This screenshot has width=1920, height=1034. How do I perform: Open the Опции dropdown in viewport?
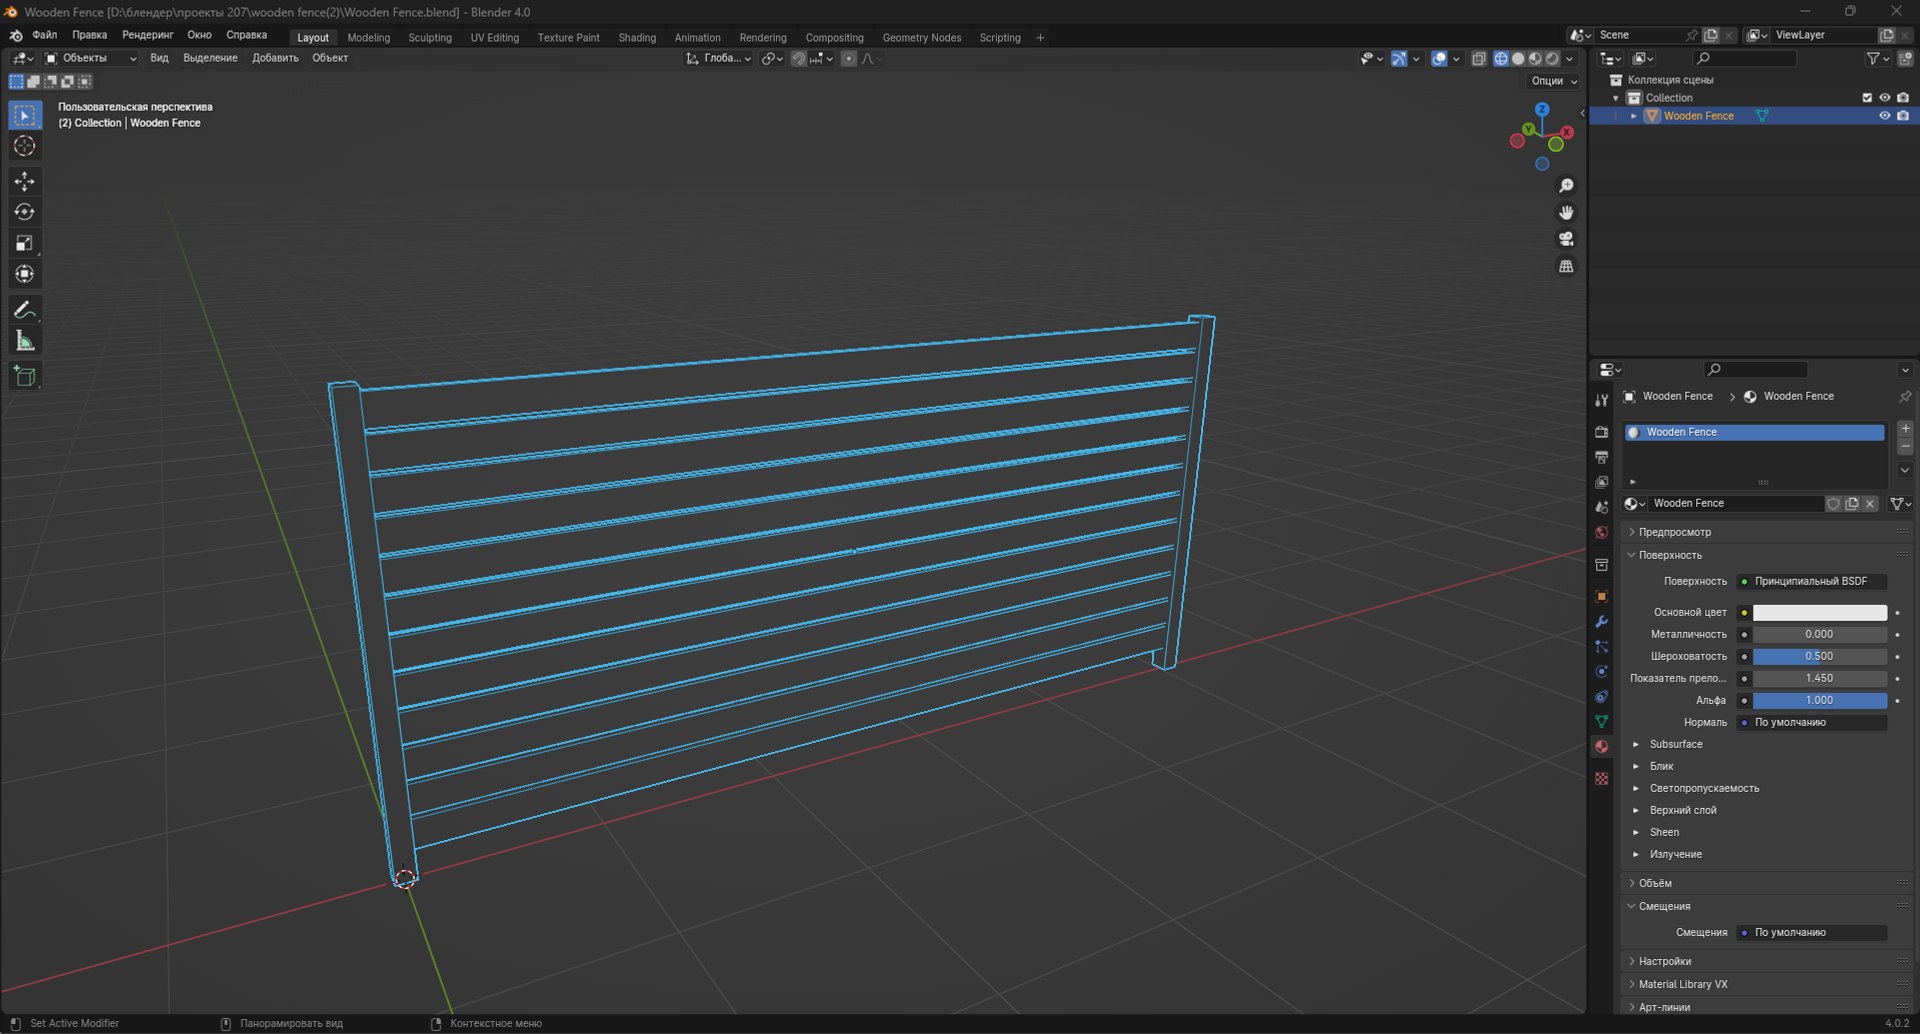(1554, 81)
